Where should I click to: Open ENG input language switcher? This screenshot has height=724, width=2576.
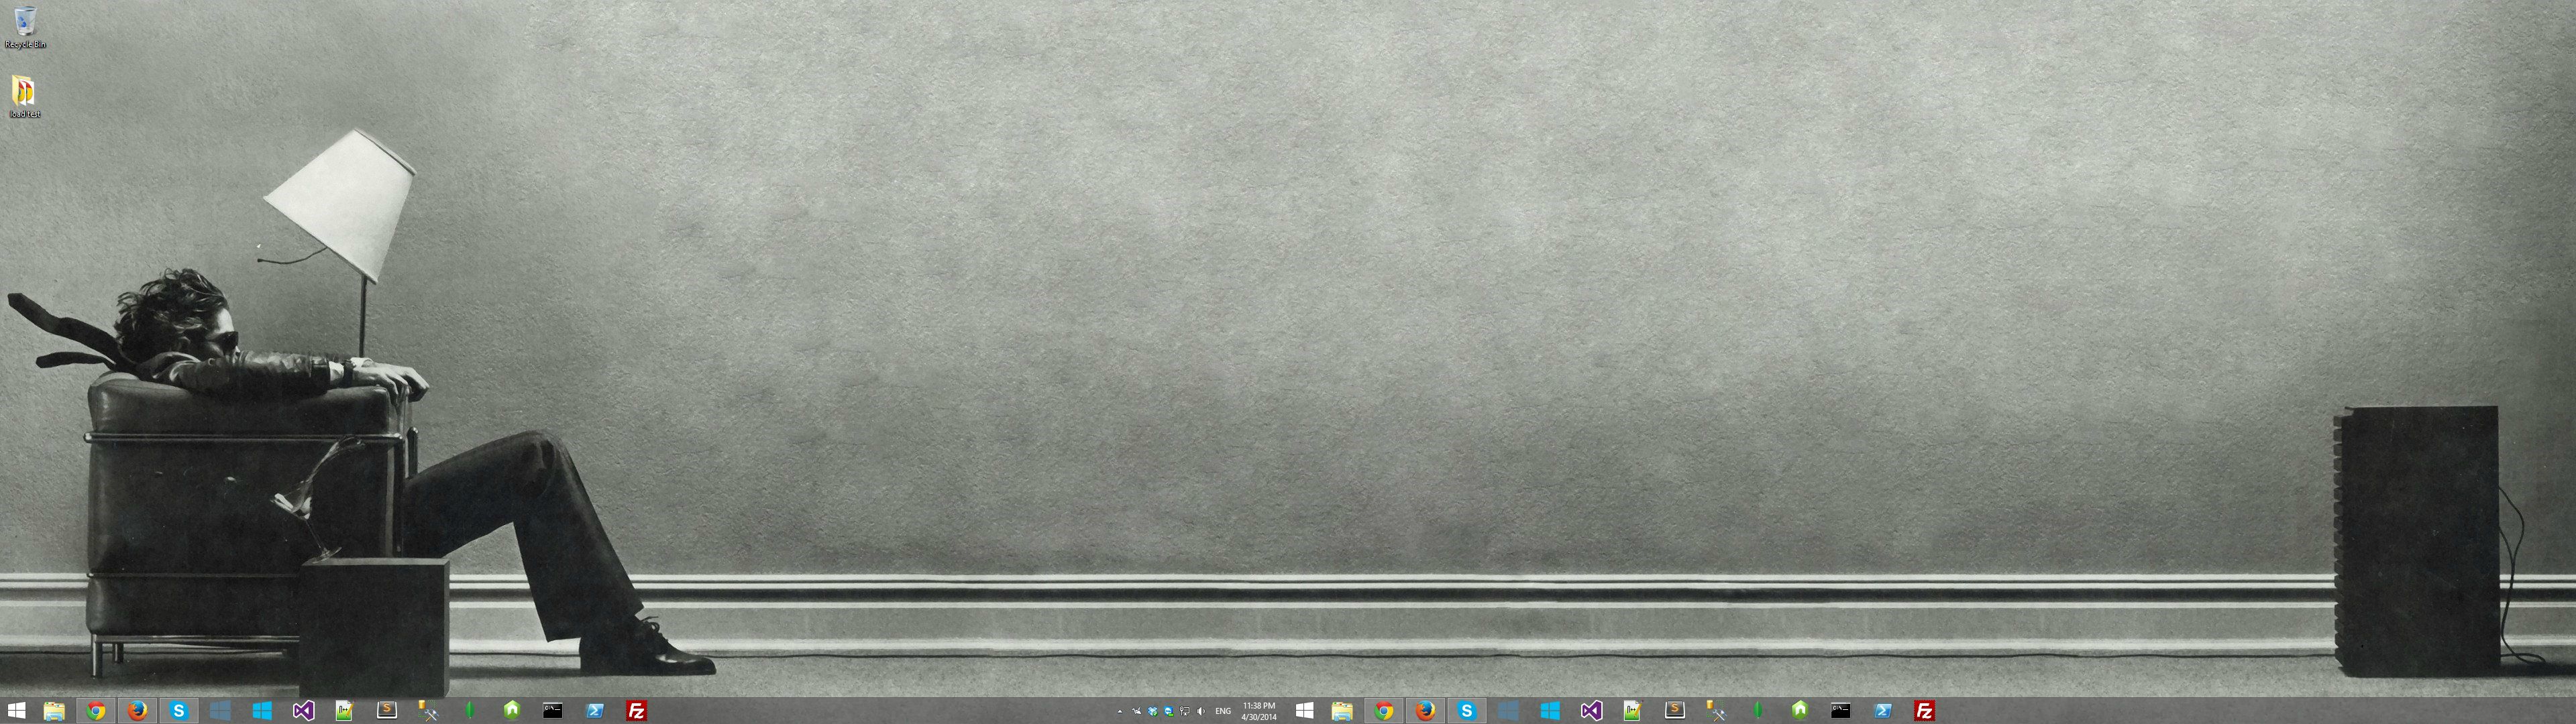(1223, 712)
